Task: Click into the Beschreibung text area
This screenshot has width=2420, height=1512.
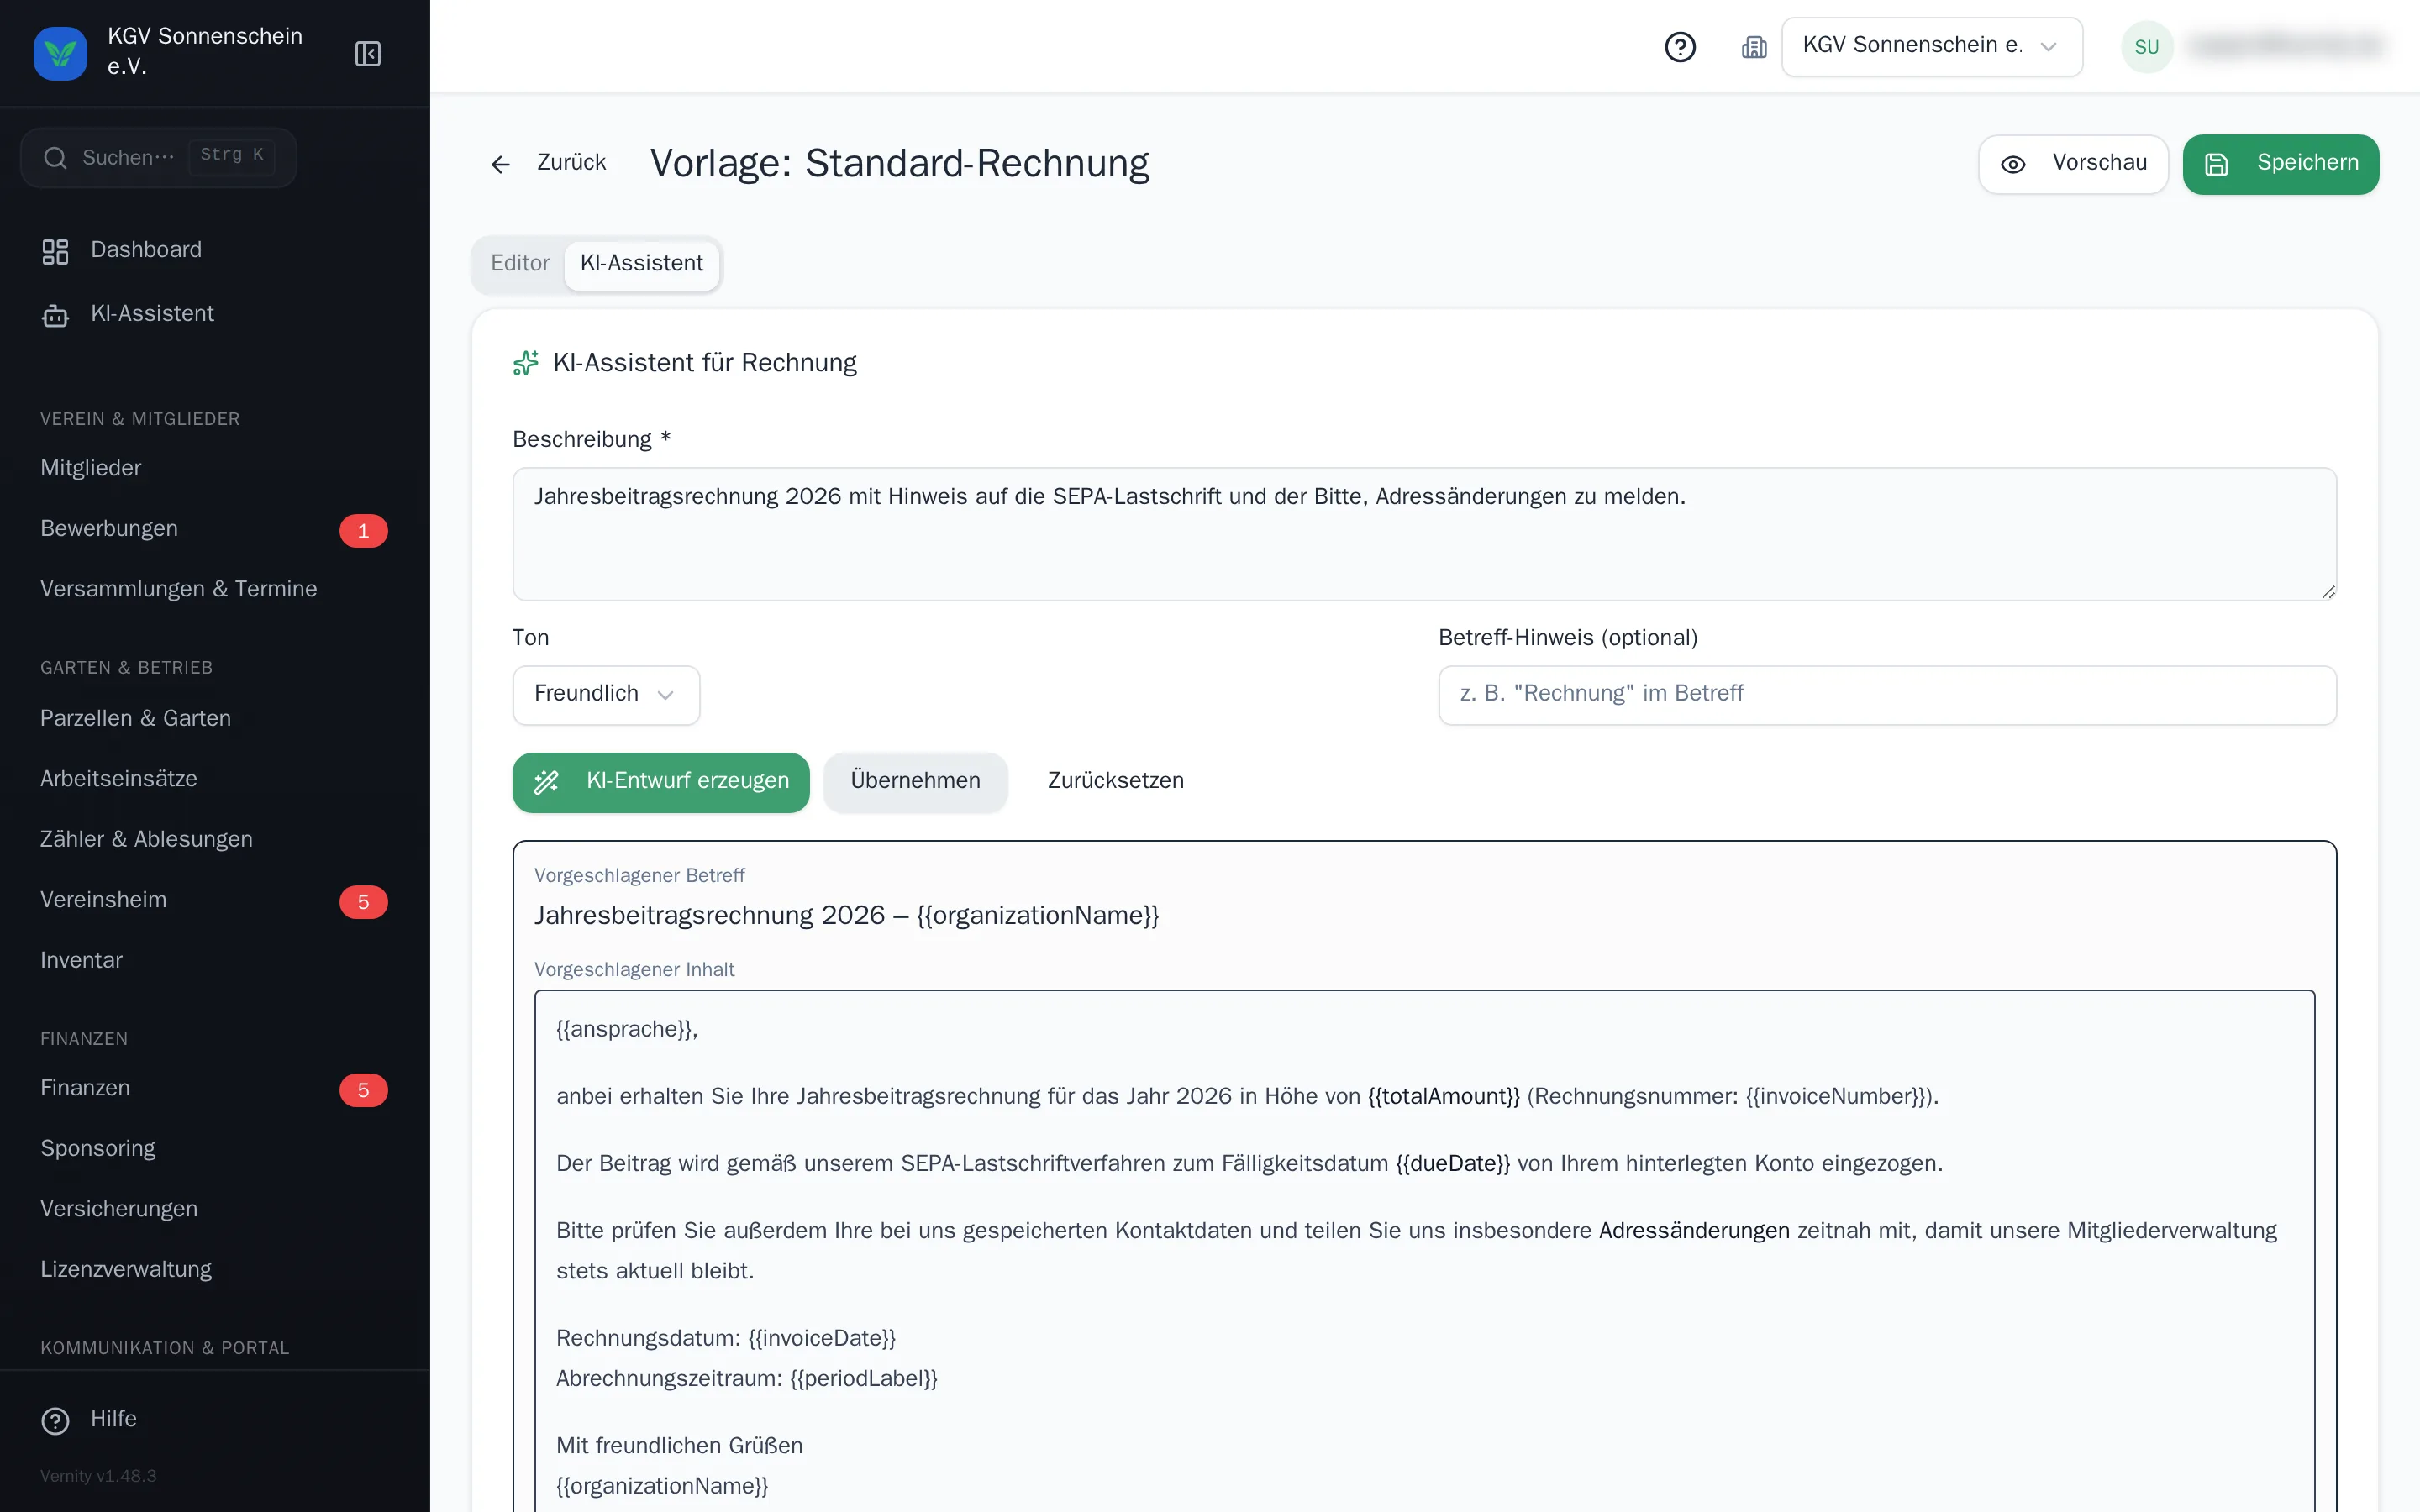Action: click(1424, 534)
